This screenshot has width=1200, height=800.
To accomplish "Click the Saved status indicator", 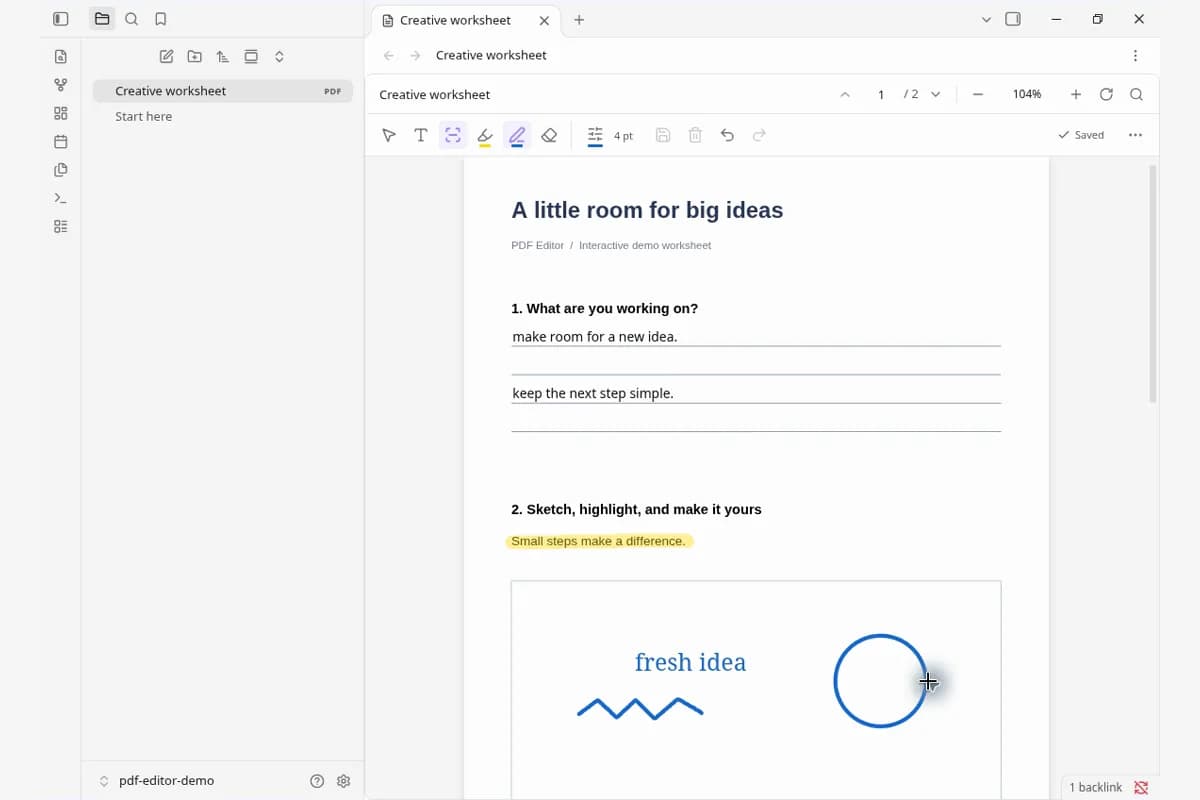I will (x=1081, y=135).
